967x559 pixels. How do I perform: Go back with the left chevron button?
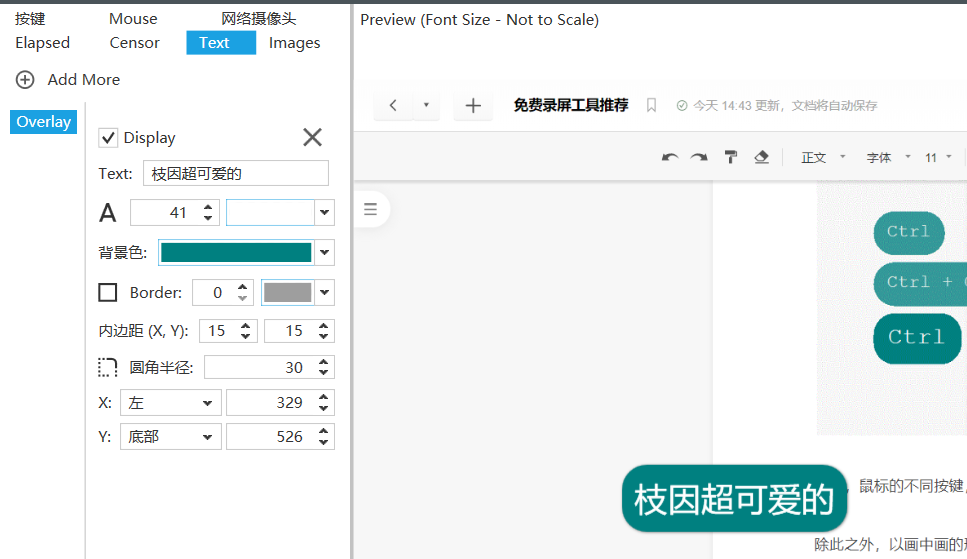point(393,105)
